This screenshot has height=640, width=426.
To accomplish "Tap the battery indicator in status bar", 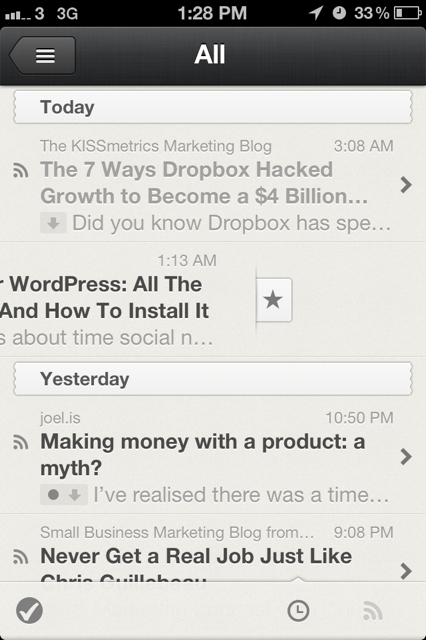I will point(407,13).
